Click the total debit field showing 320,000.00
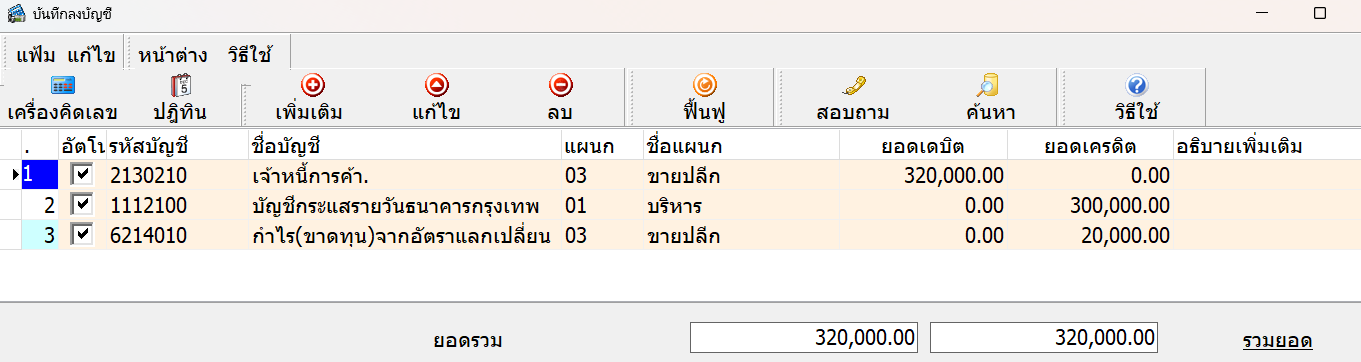This screenshot has height=362, width=1361. (x=804, y=337)
